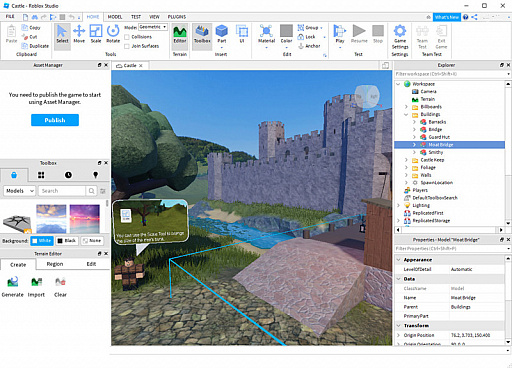Open the Models category dropdown in Toolbox
Image resolution: width=512 pixels, height=368 pixels.
click(x=19, y=191)
